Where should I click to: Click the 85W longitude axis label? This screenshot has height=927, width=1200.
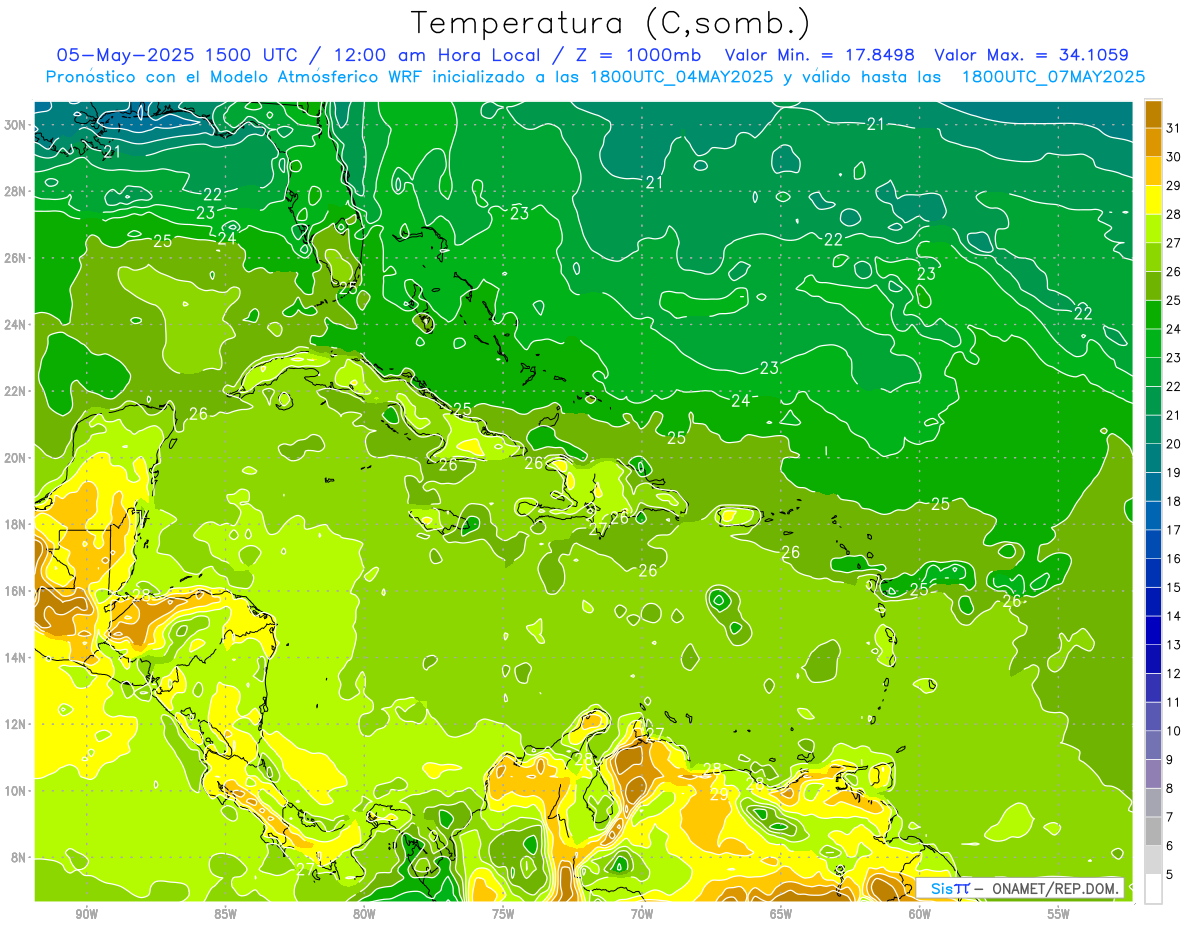point(225,914)
